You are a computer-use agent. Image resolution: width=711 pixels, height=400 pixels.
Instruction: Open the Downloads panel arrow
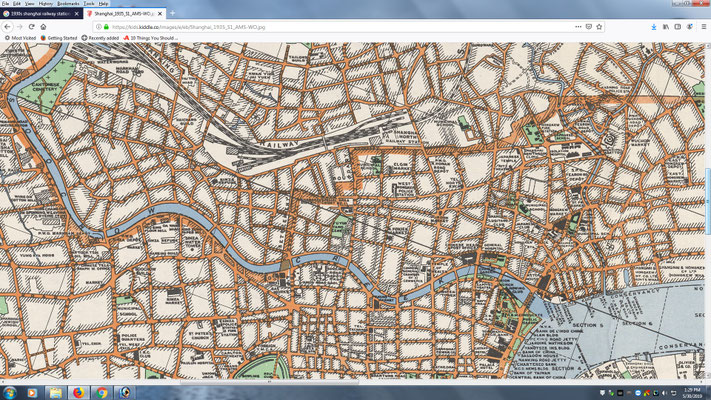654,27
